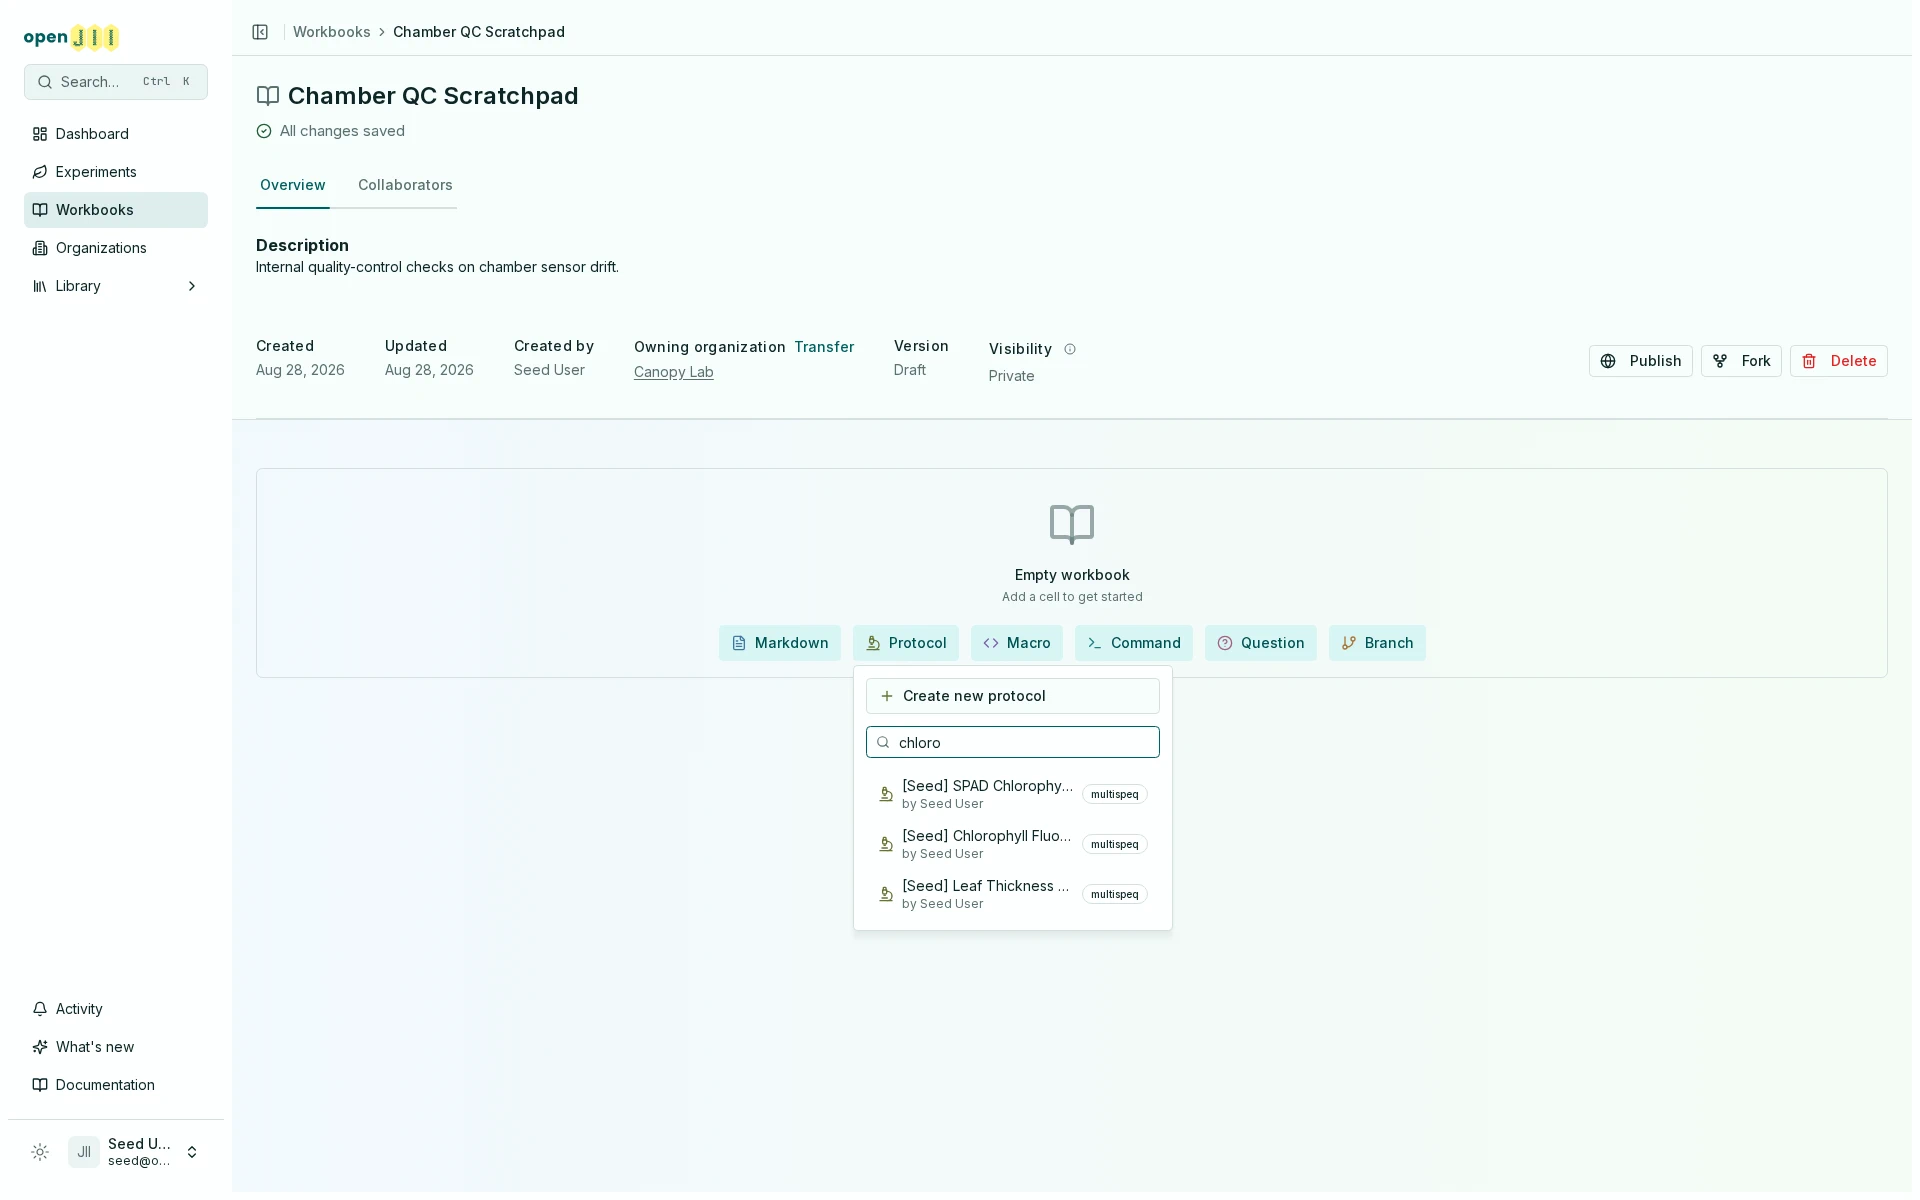Image resolution: width=1920 pixels, height=1200 pixels.
Task: Add a Question cell
Action: (1260, 643)
